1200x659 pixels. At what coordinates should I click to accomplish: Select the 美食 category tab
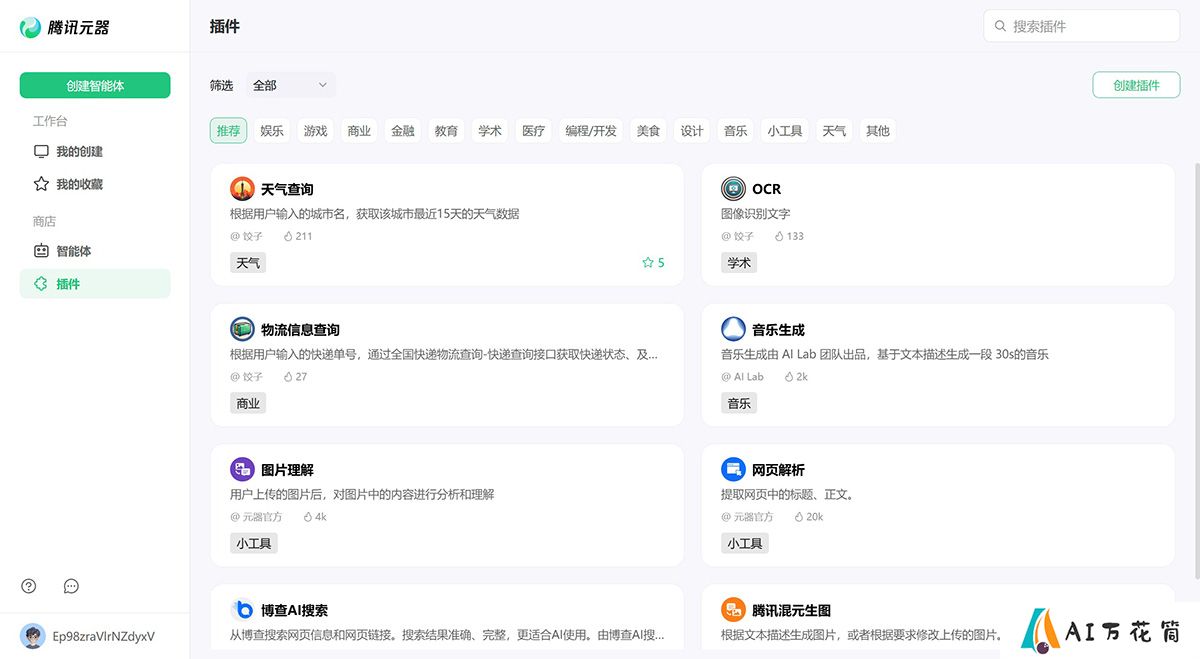coord(648,131)
